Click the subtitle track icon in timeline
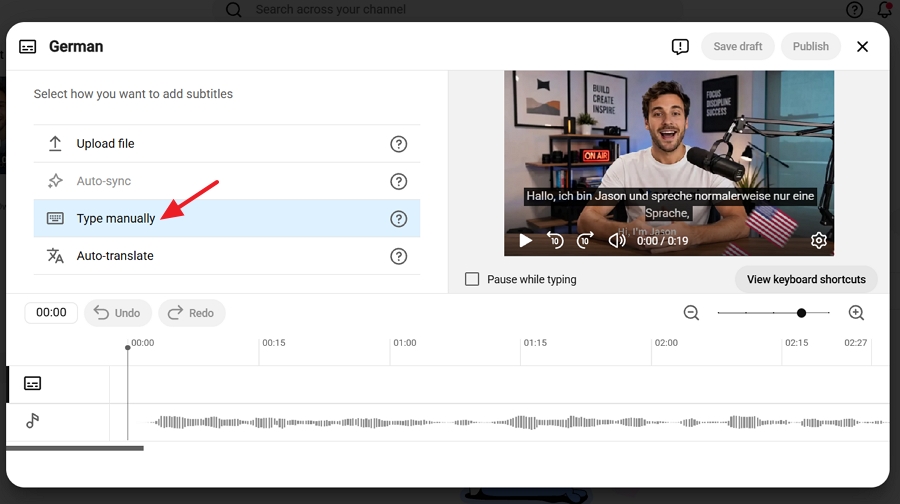Screen dimensions: 900x504 pos(32,383)
